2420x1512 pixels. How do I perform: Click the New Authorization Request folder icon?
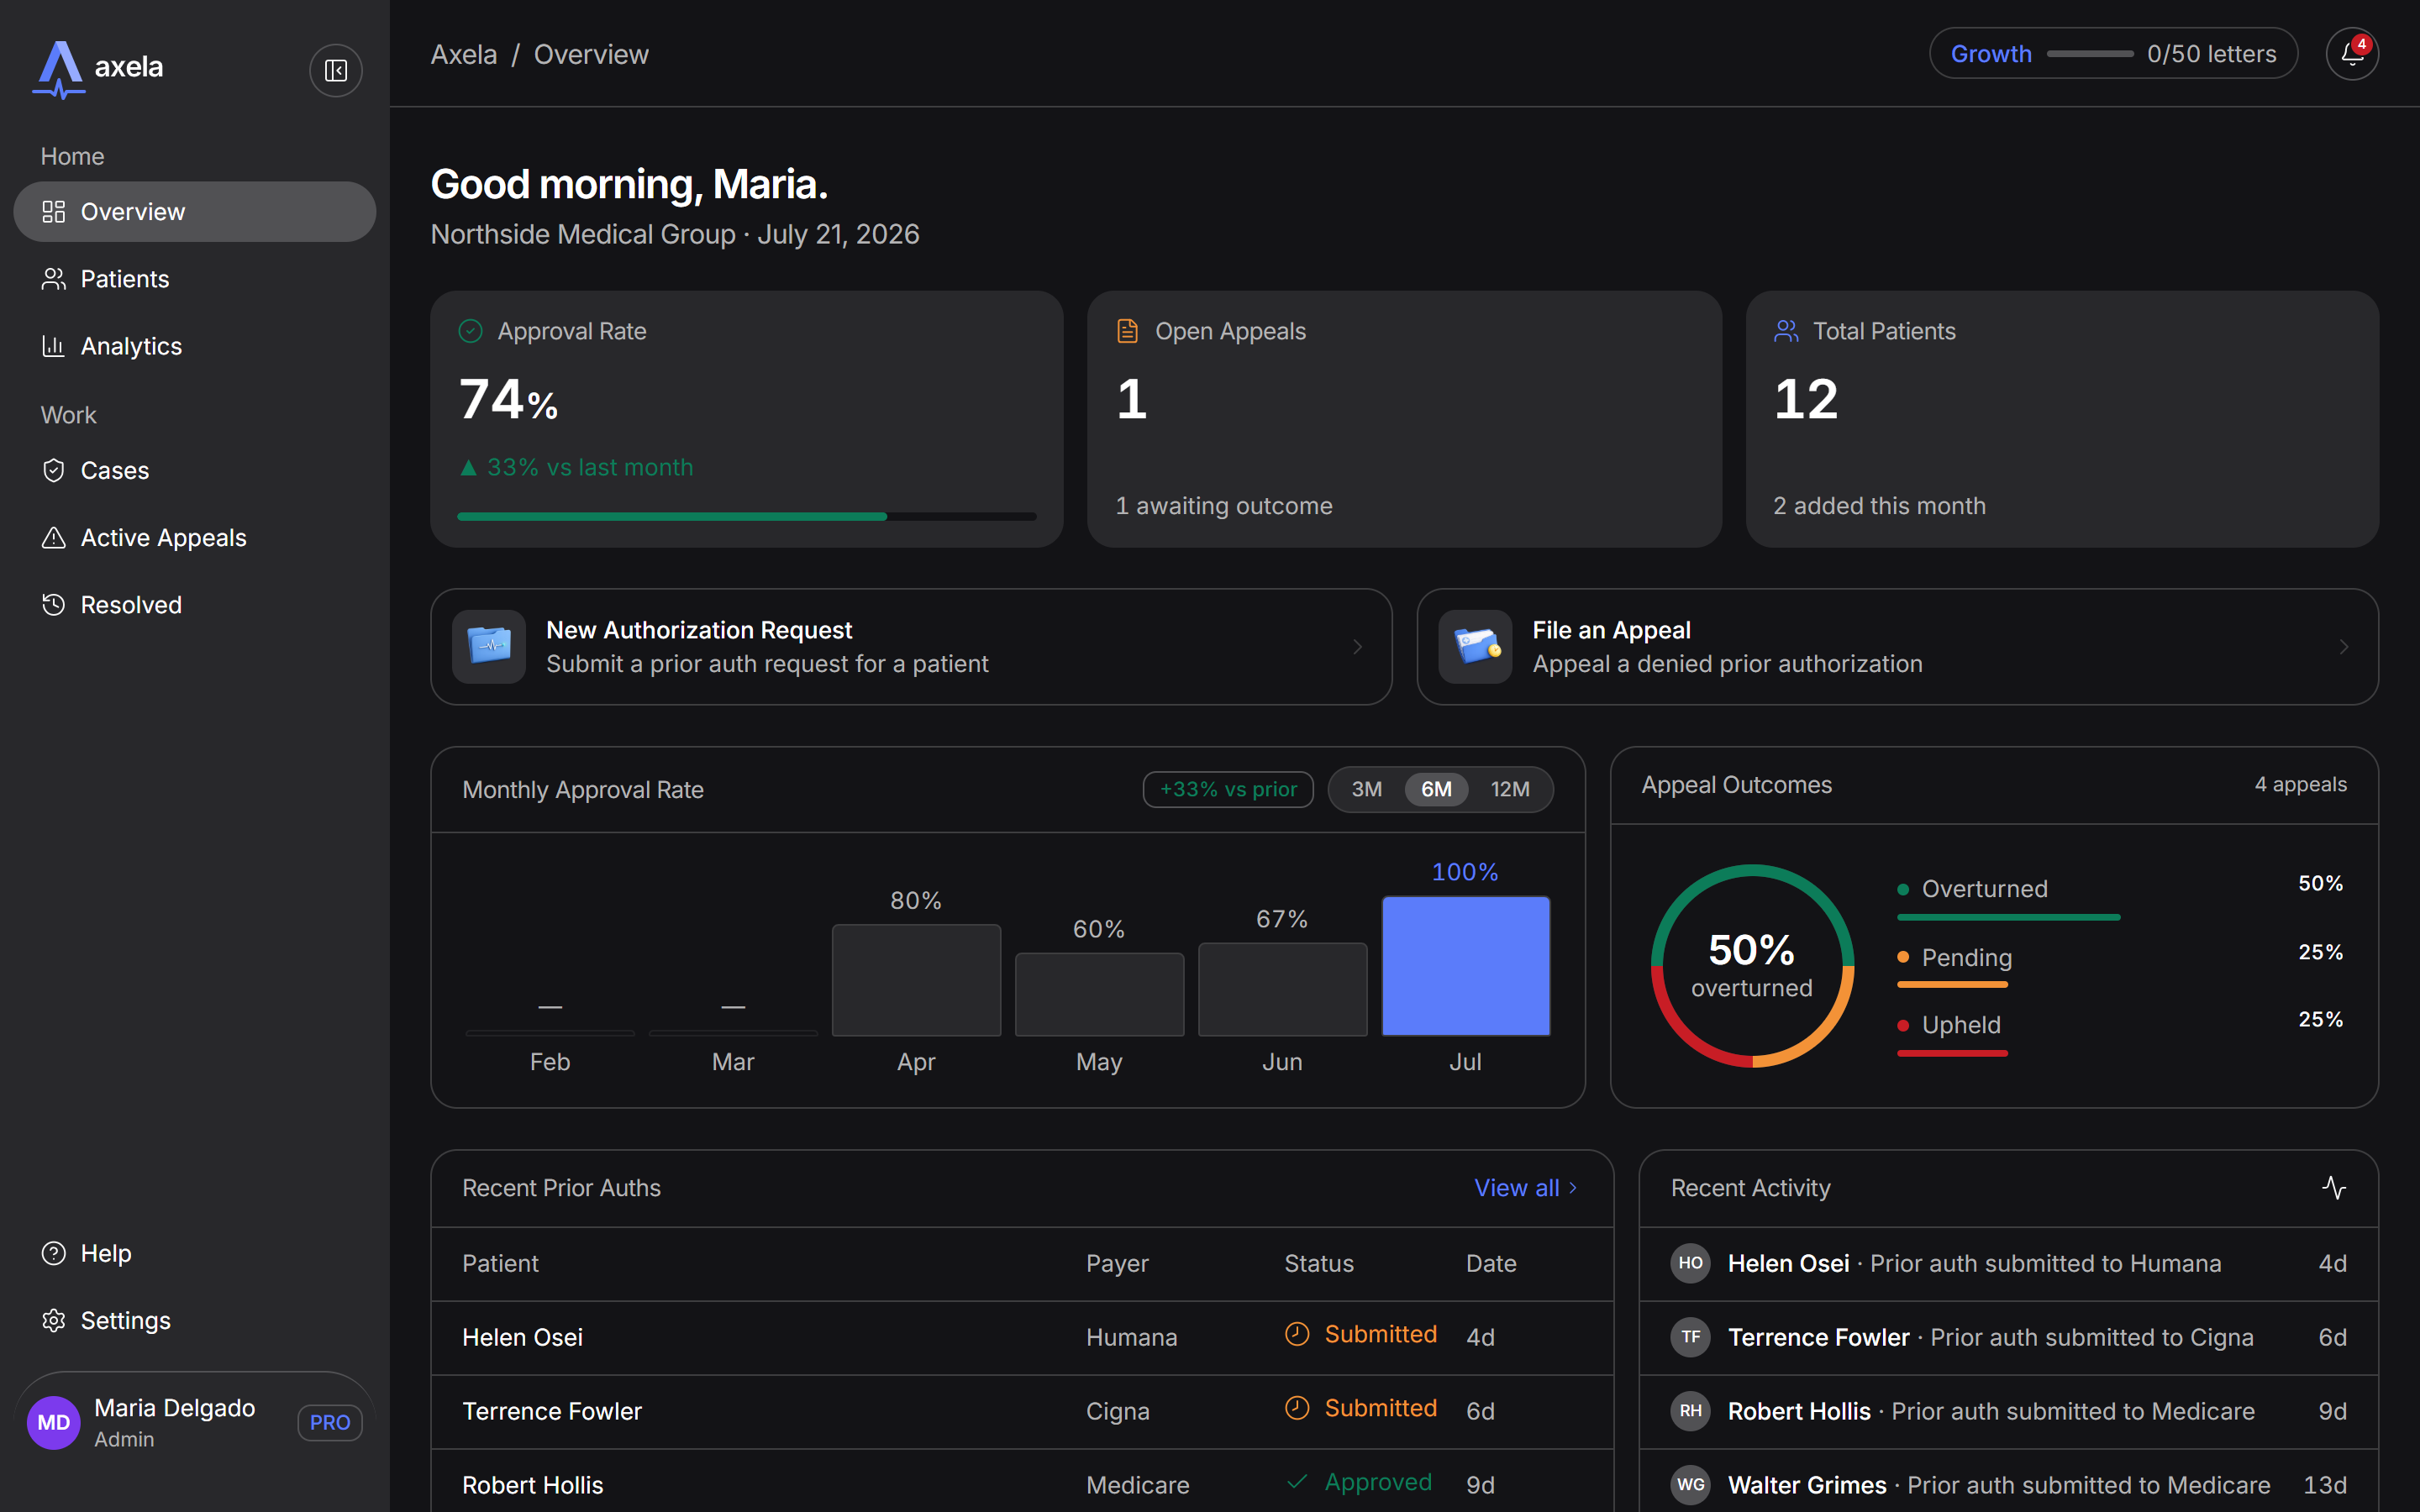tap(489, 647)
